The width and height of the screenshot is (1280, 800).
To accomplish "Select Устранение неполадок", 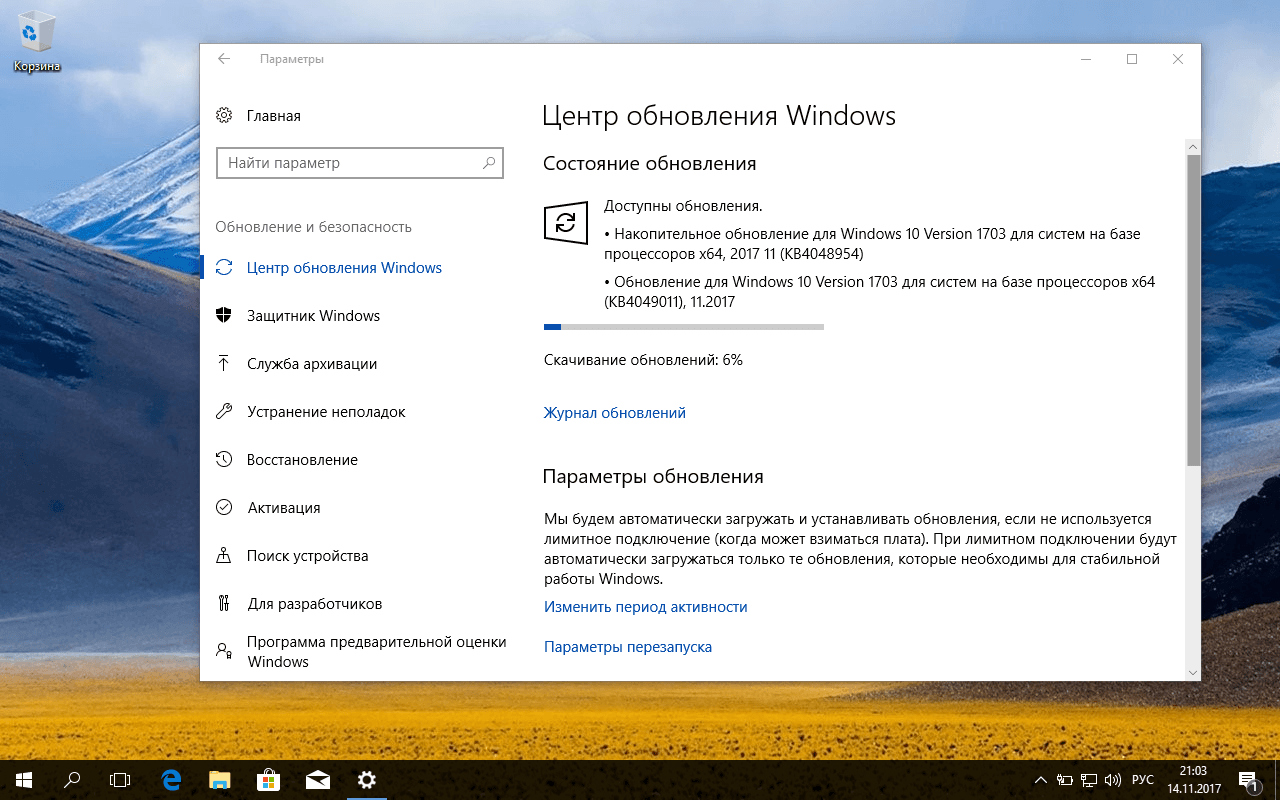I will [x=326, y=411].
